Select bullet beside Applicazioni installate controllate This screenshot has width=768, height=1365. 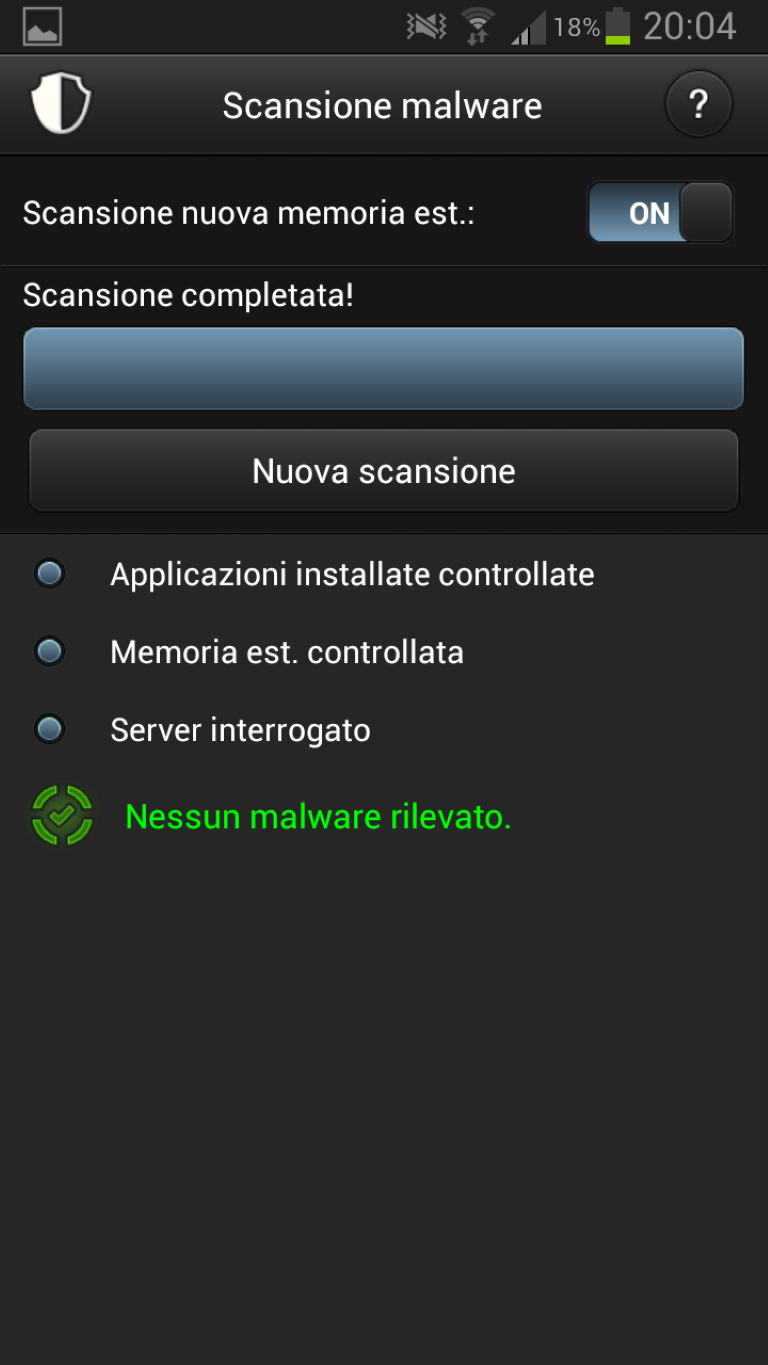(49, 574)
